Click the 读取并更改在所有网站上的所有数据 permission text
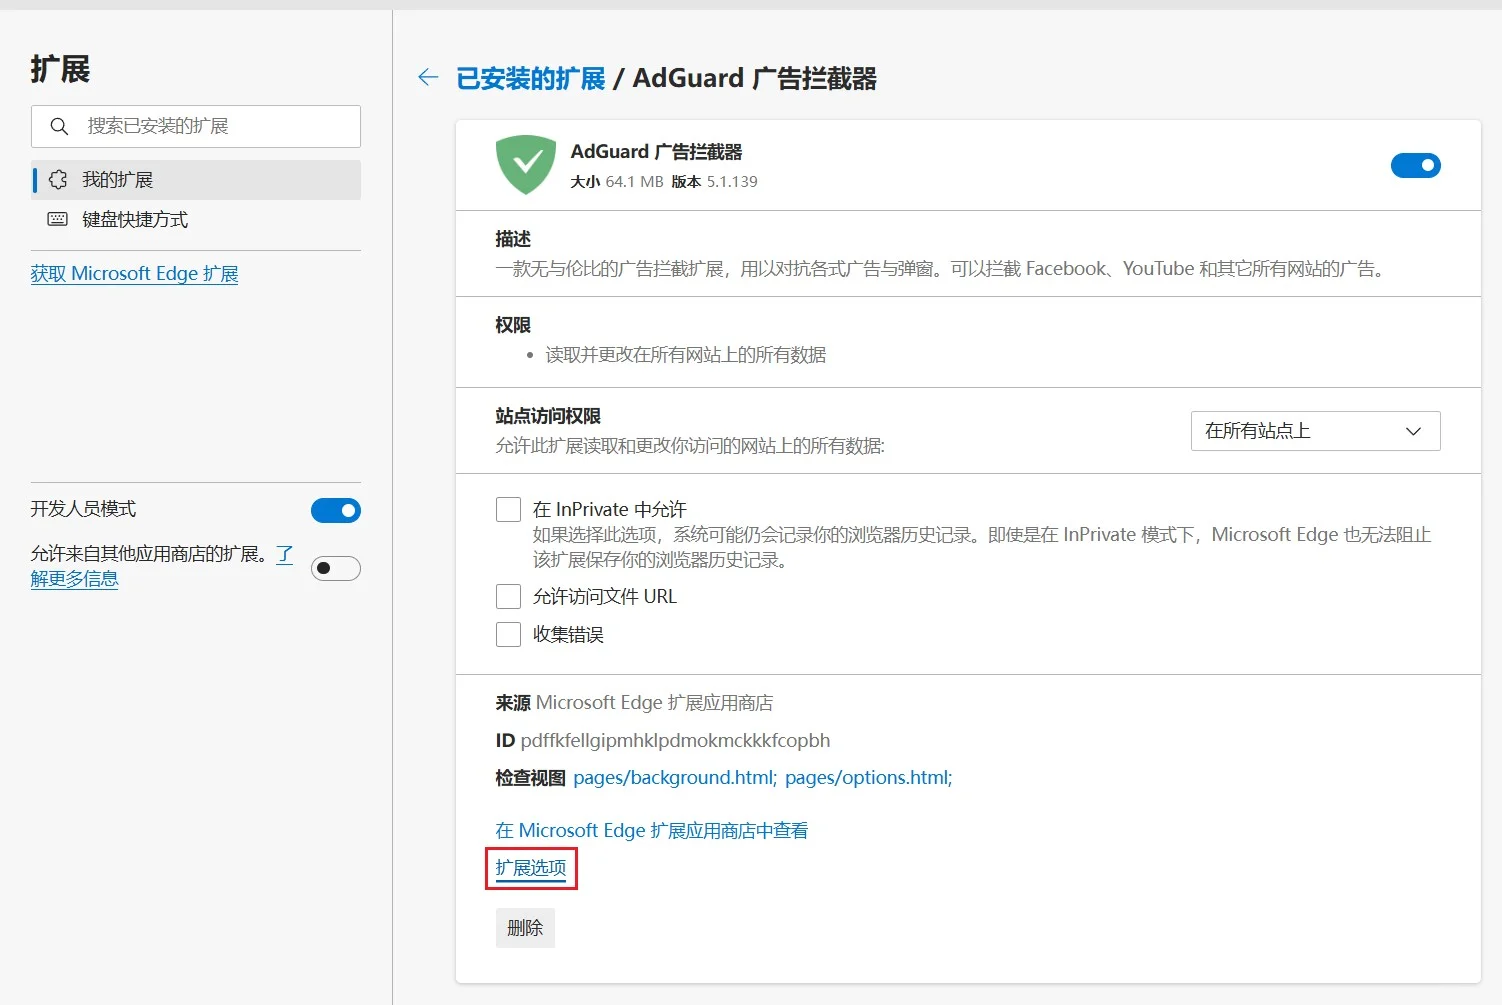1502x1005 pixels. (x=686, y=355)
